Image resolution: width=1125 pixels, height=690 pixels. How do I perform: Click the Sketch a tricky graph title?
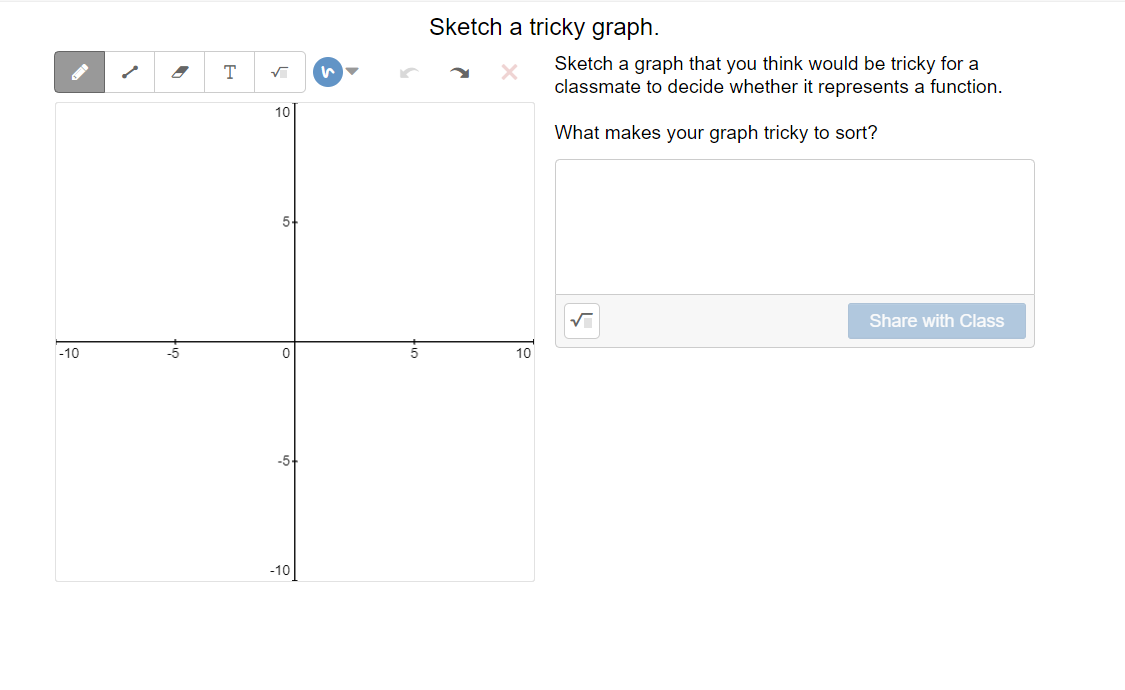[544, 26]
